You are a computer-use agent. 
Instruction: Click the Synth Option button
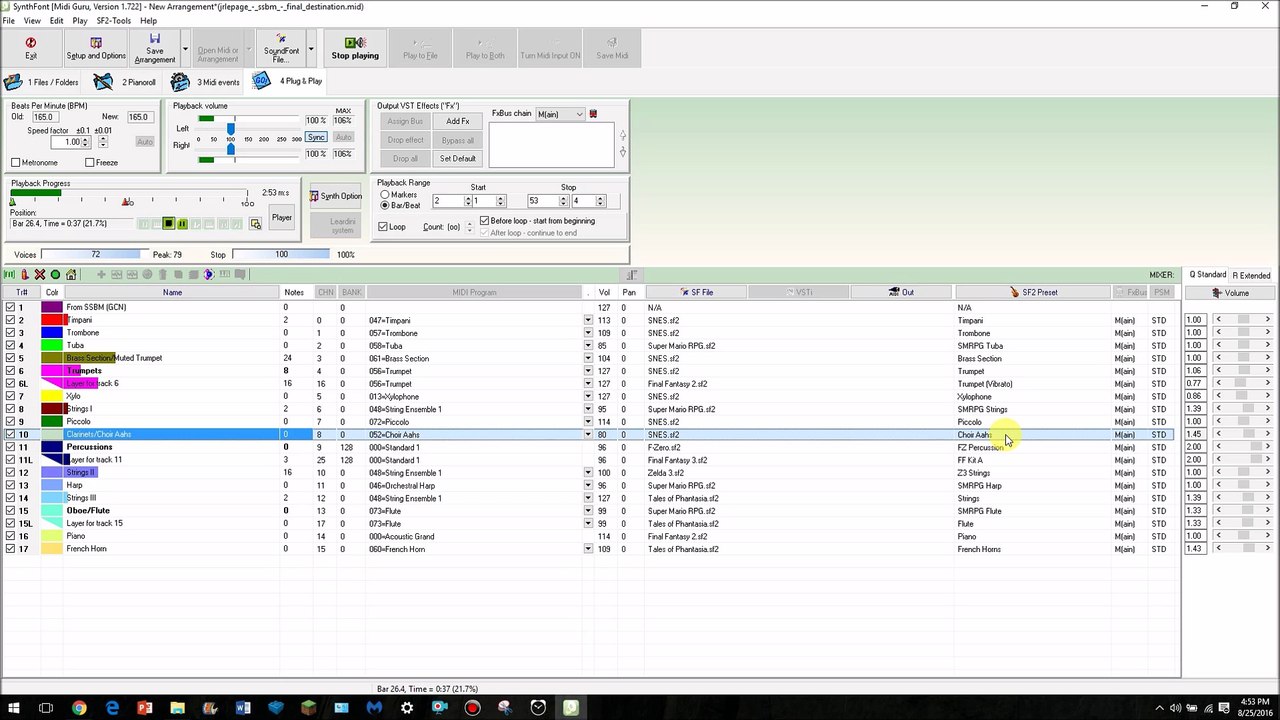point(336,196)
